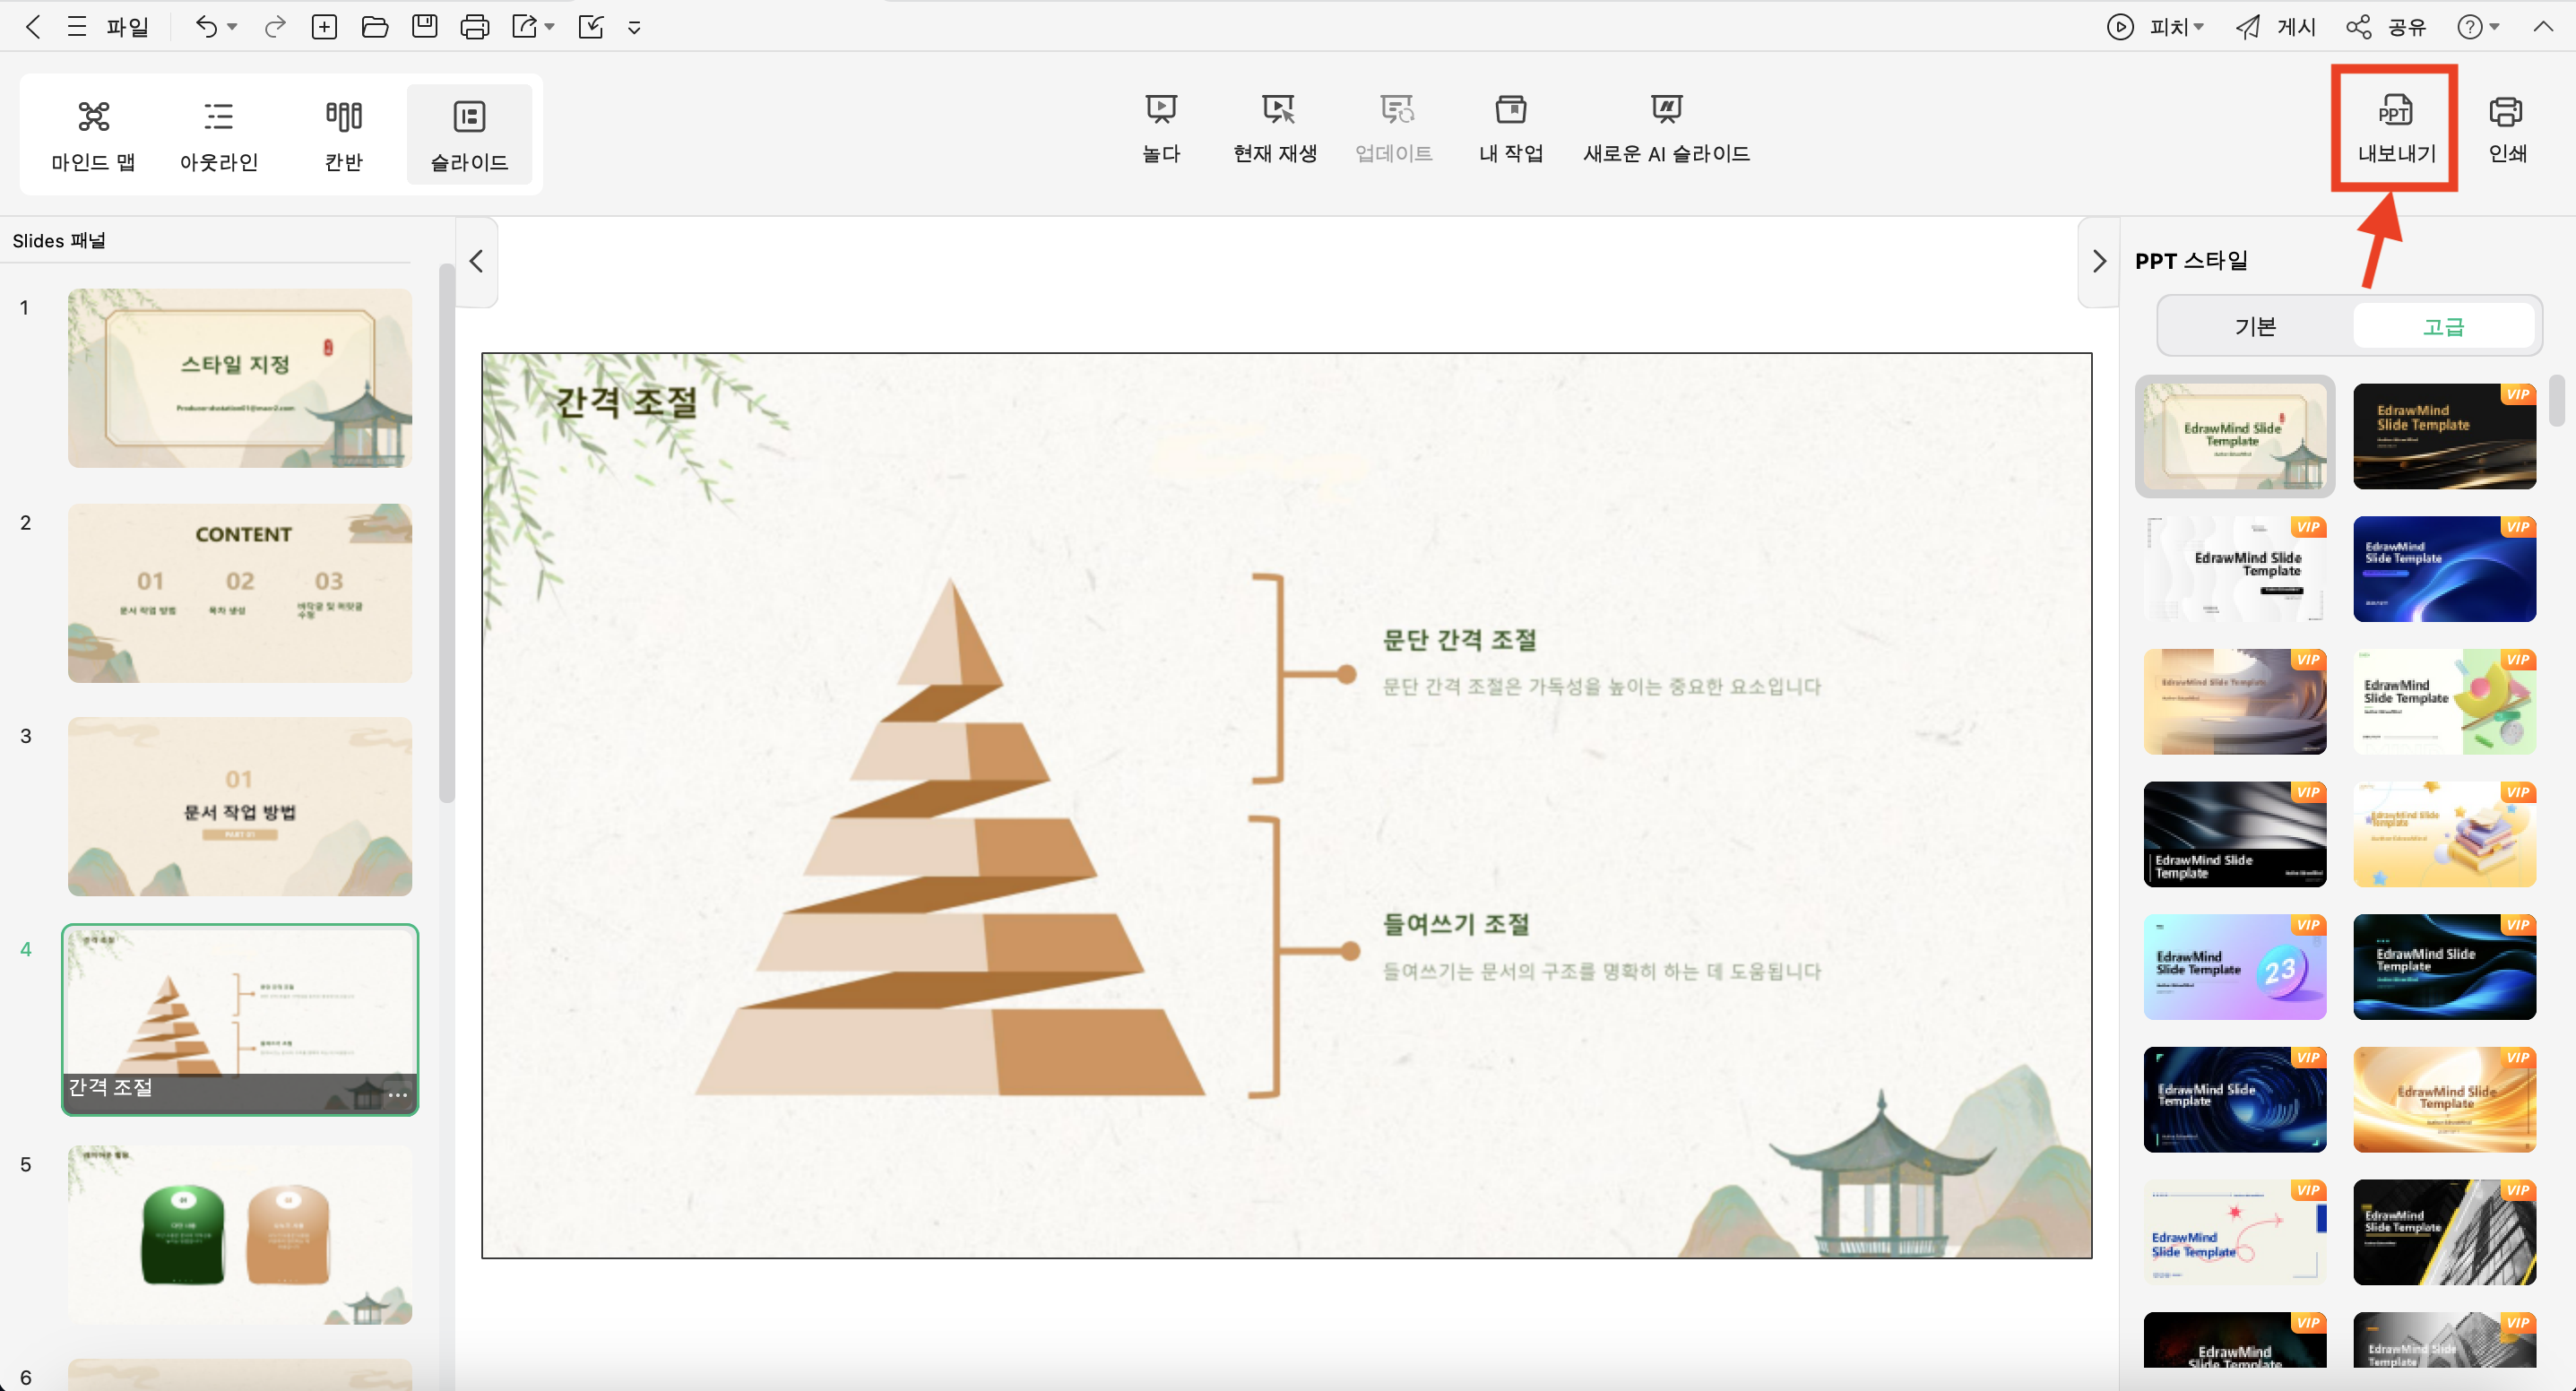Choose the white red star line VIP template
The height and width of the screenshot is (1391, 2576).
pyautogui.click(x=2234, y=1232)
